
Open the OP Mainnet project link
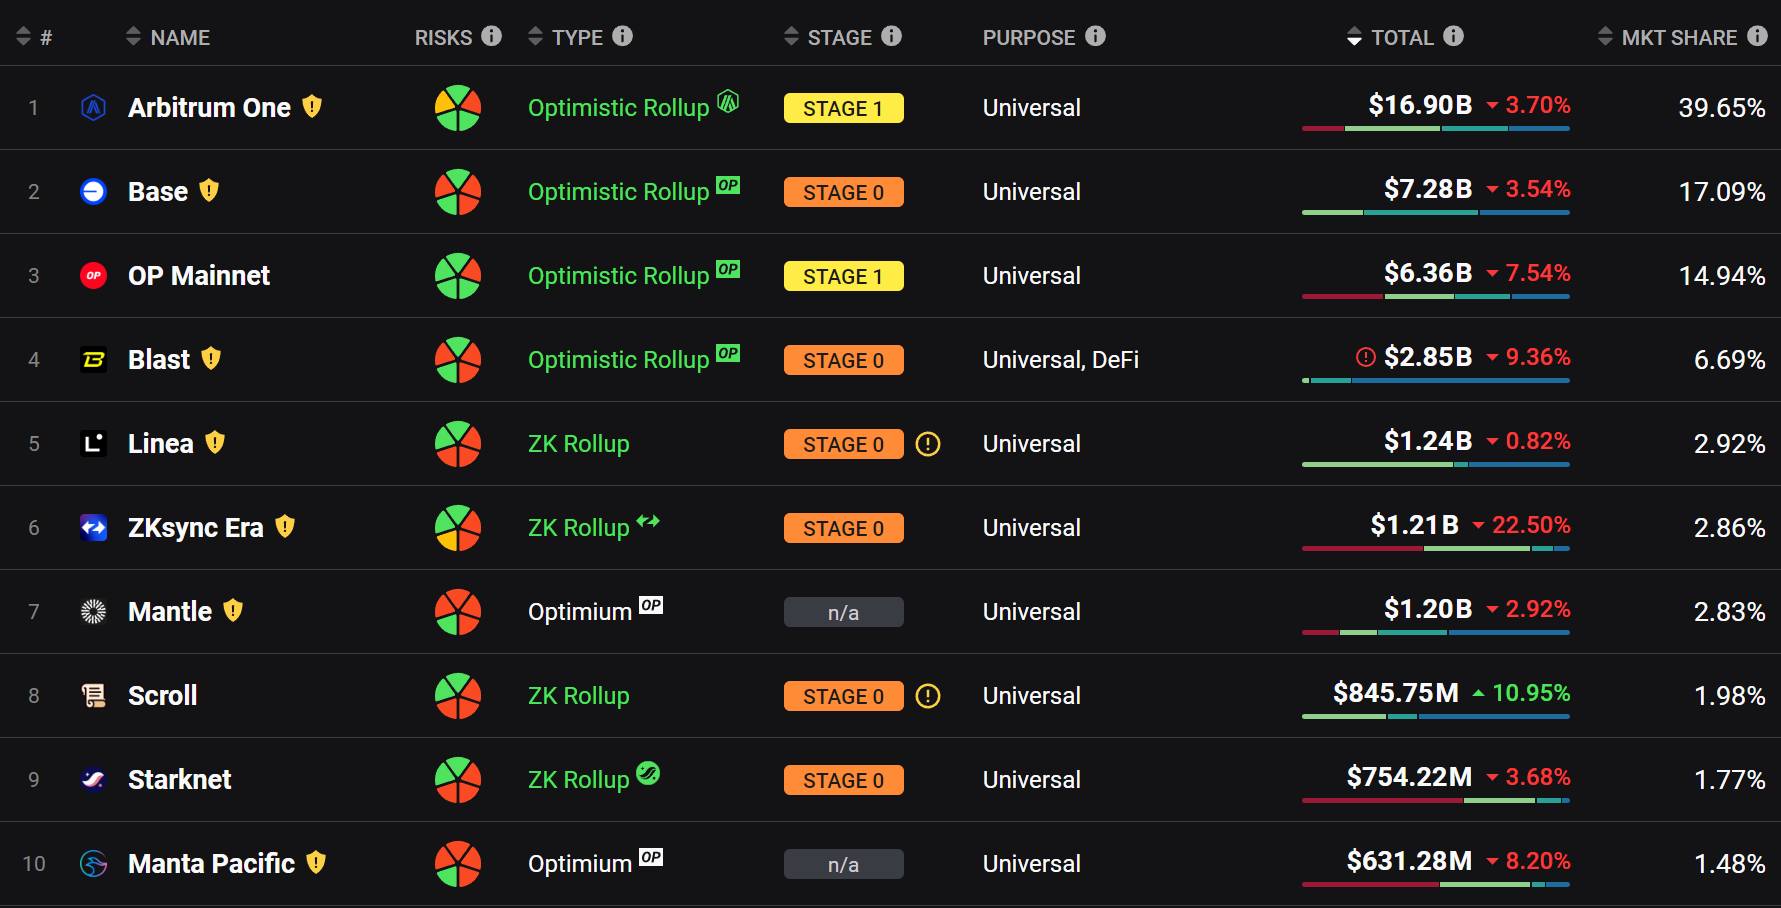[x=199, y=276]
